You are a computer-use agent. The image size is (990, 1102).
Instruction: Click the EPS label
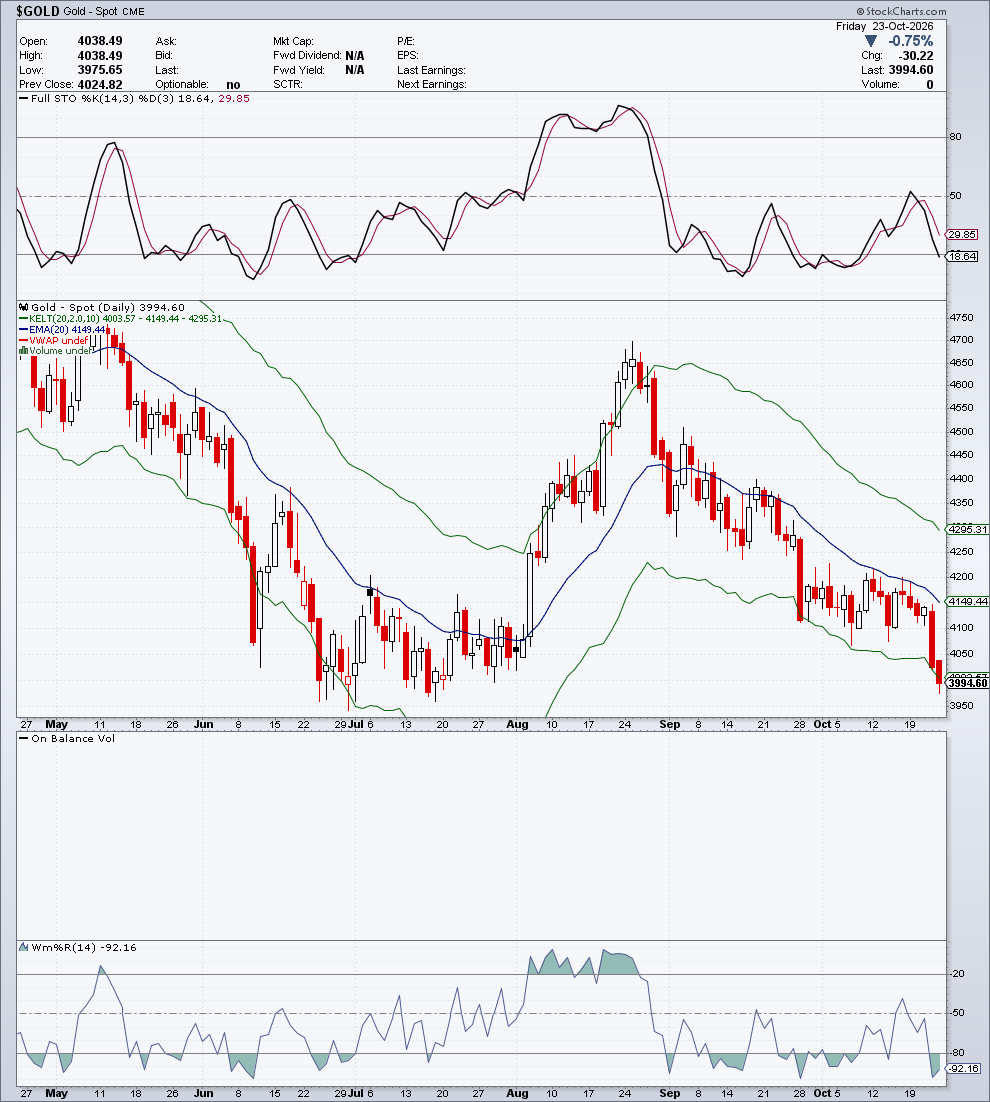pos(407,56)
